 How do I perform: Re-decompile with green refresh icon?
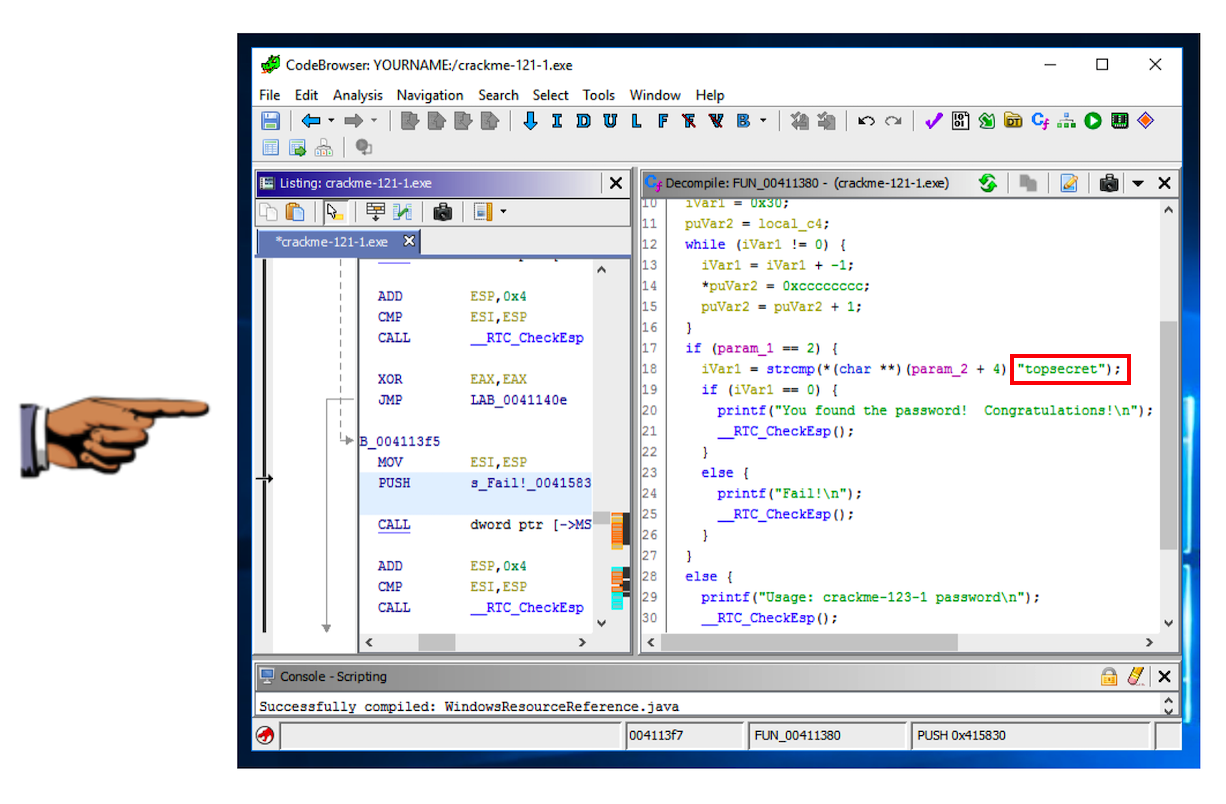click(987, 184)
